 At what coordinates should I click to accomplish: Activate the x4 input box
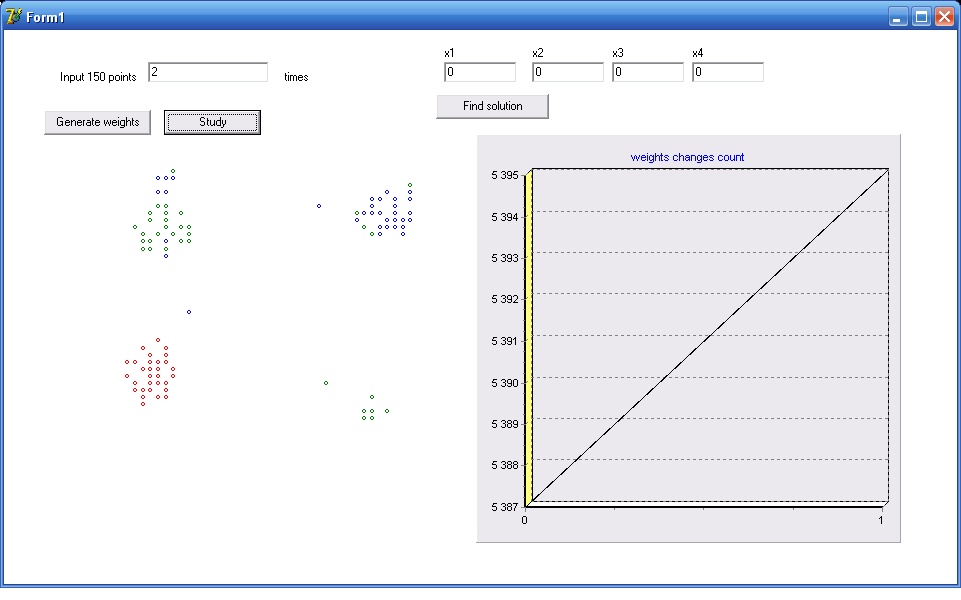point(728,72)
